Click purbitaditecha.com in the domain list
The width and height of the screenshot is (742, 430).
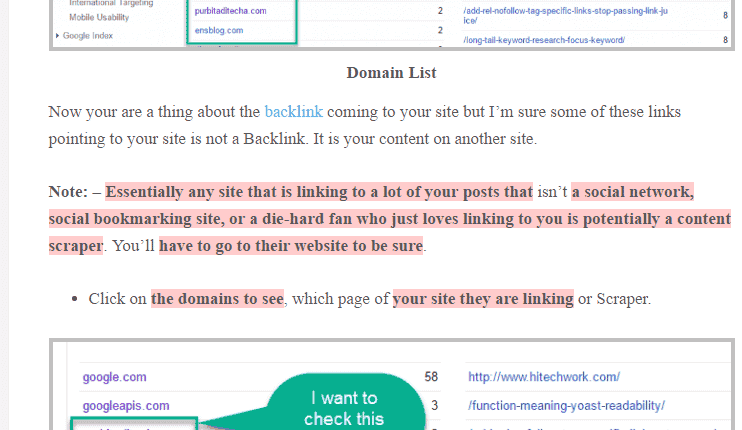230,11
